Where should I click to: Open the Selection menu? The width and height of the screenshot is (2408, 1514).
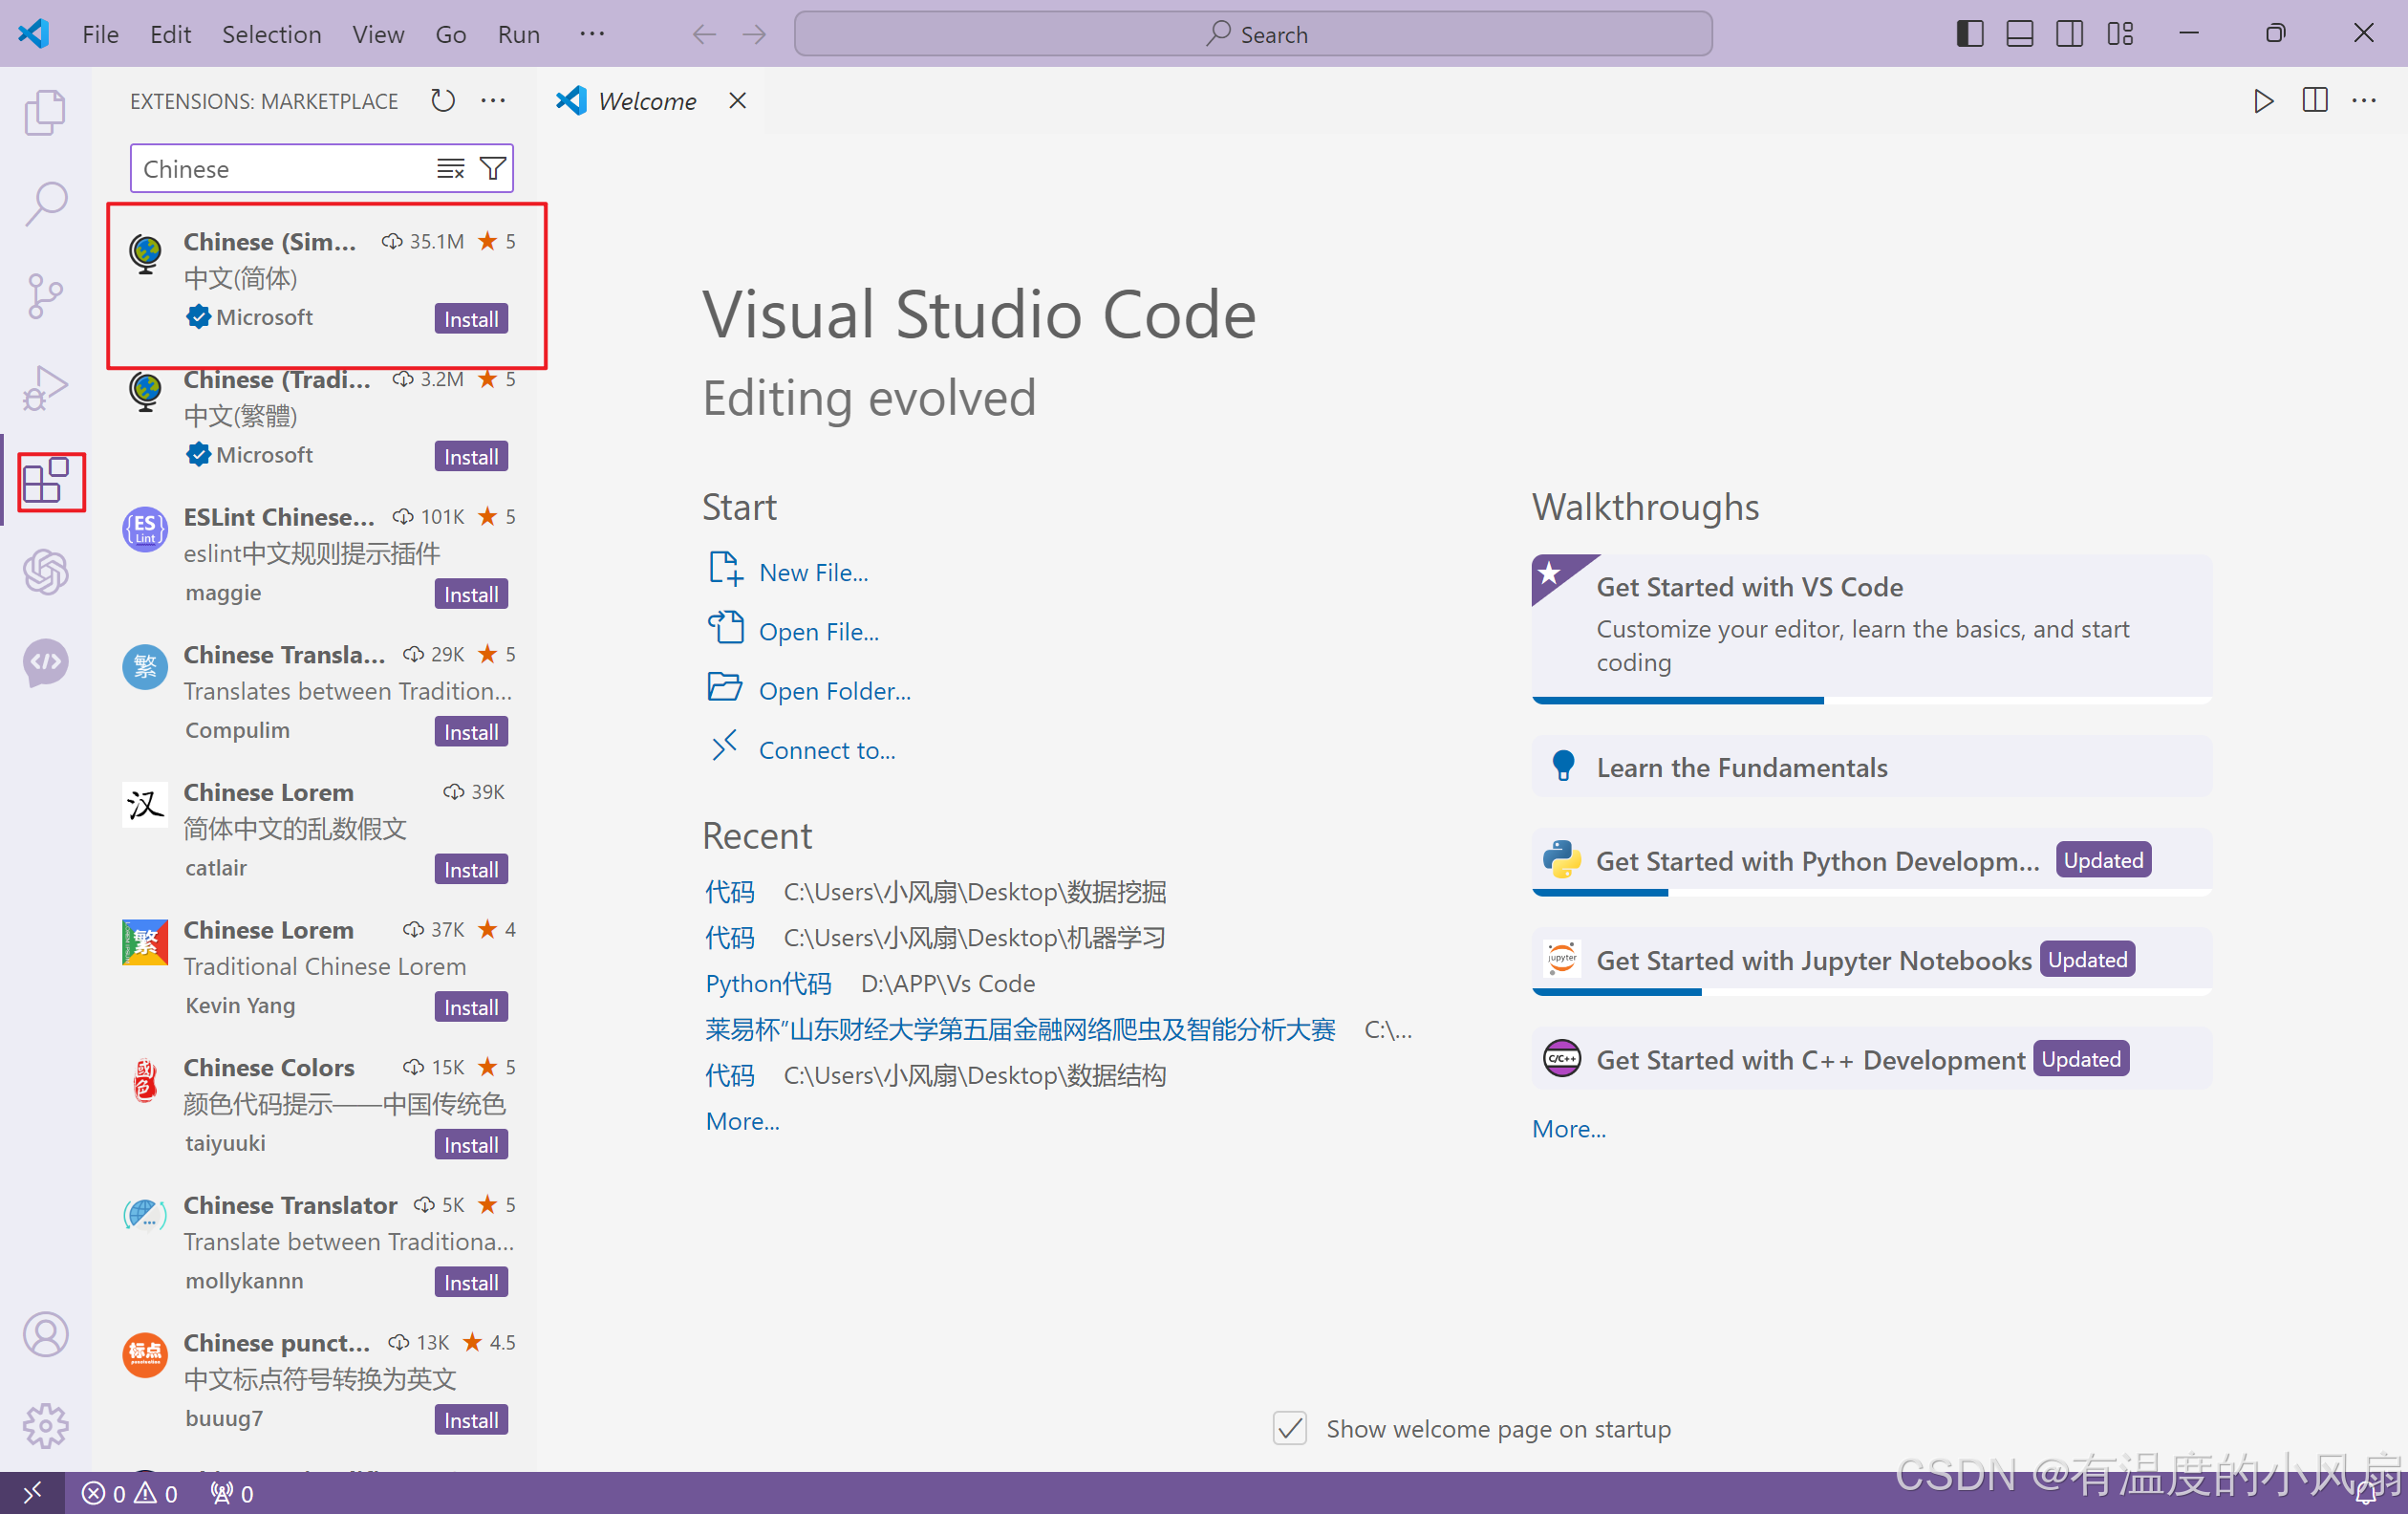[x=271, y=34]
